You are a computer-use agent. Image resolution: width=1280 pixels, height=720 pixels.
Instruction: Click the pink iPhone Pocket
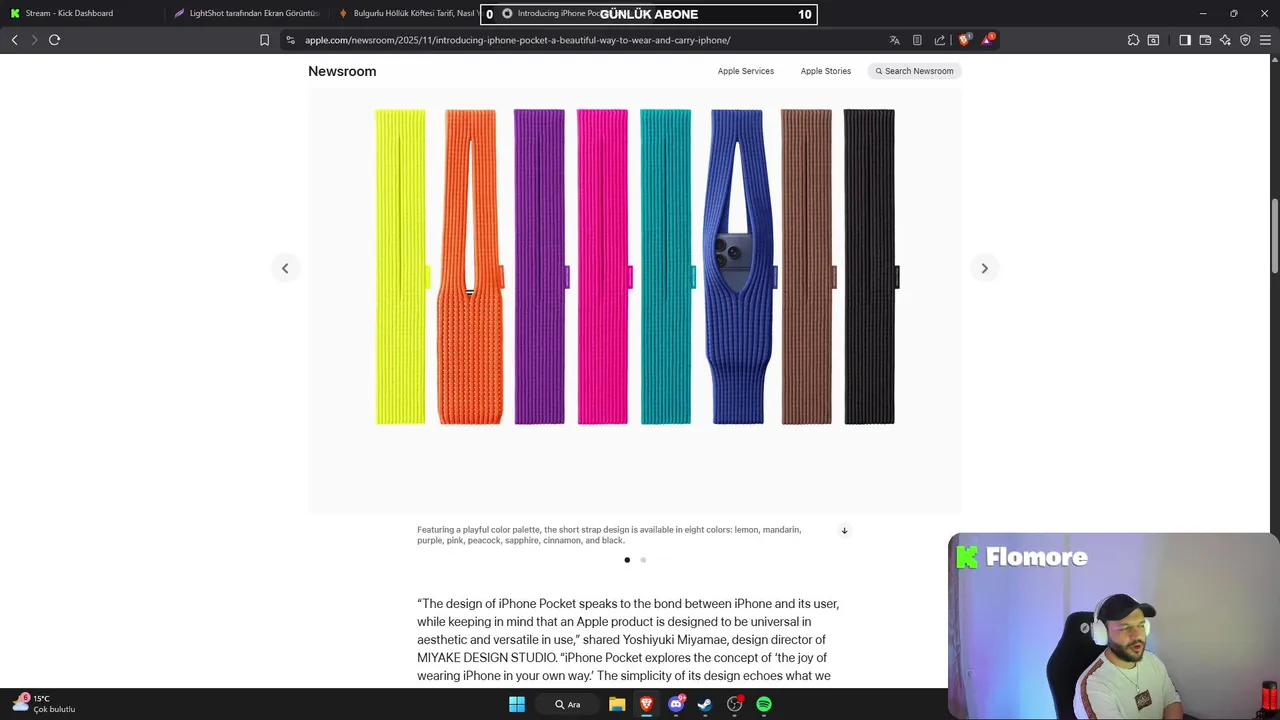[x=603, y=267]
